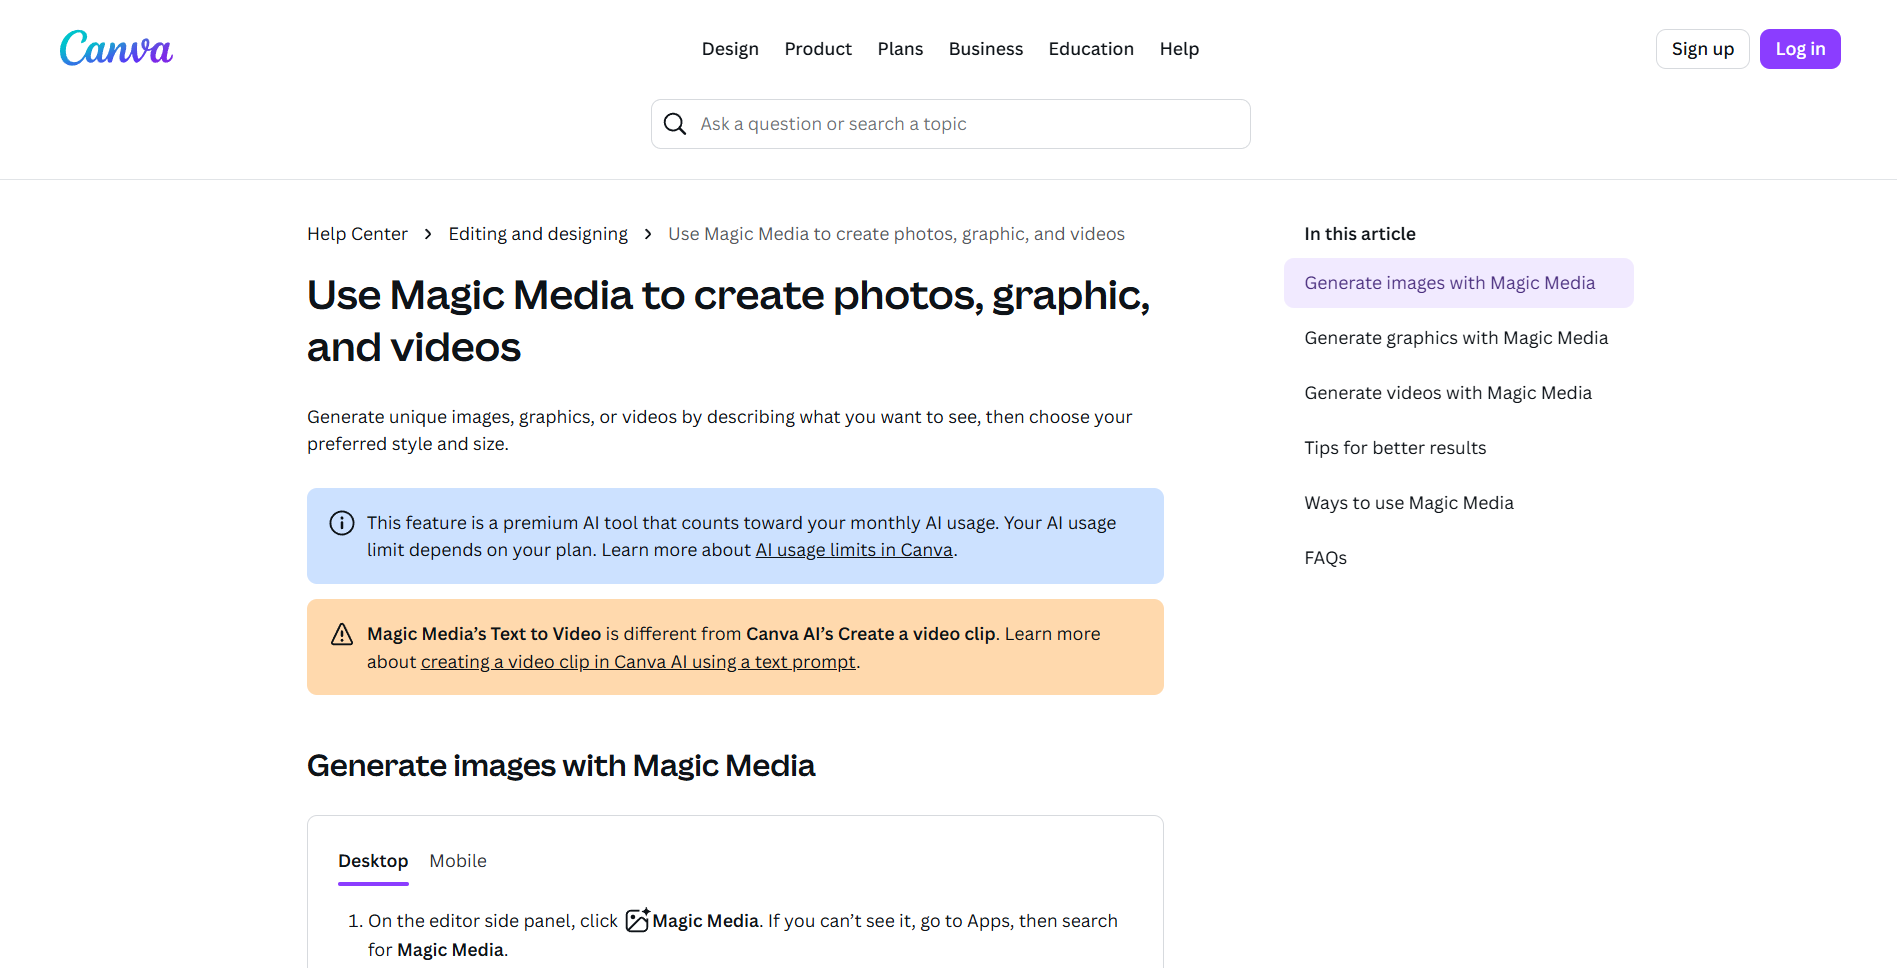Open the Education menu
The height and width of the screenshot is (968, 1897).
(1091, 49)
